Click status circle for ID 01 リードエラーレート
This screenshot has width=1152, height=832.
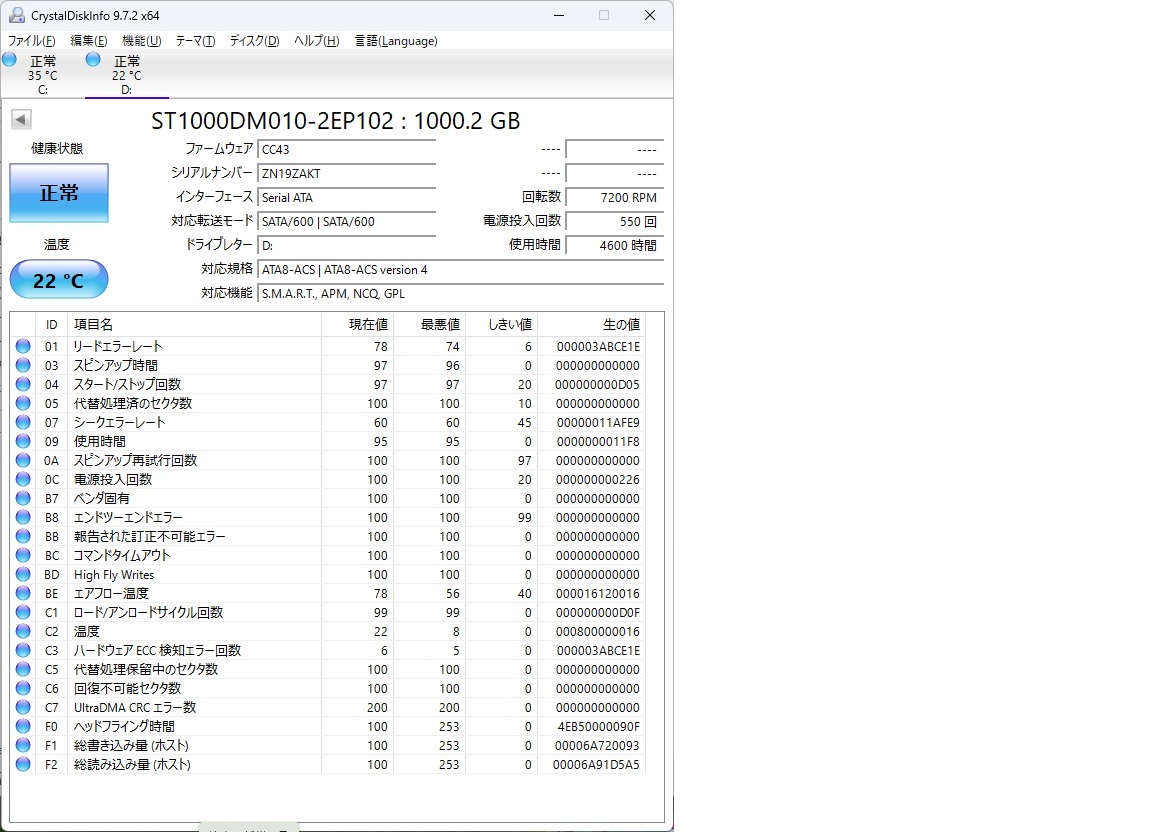tap(24, 346)
